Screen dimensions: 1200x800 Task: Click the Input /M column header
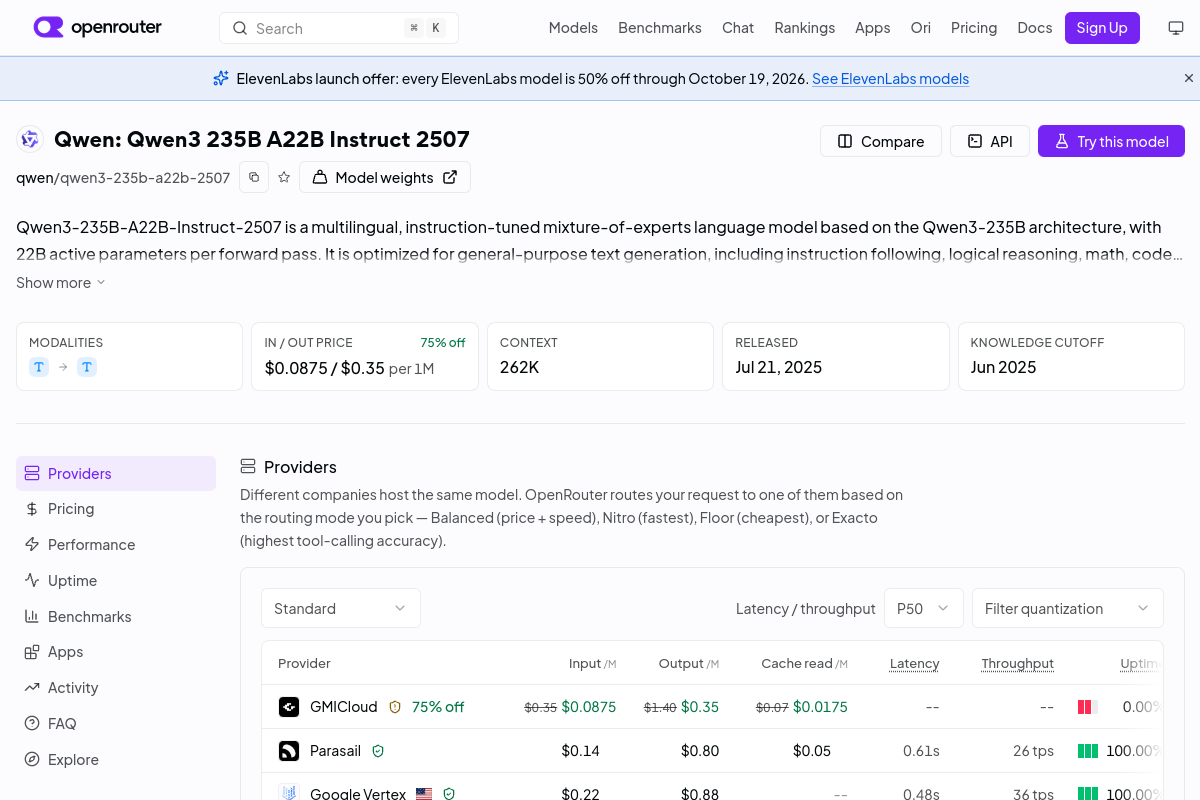592,664
